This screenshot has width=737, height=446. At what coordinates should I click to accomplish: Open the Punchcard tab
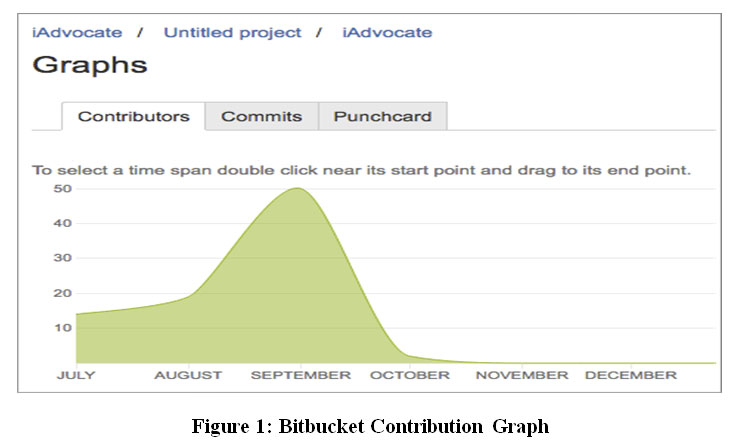[x=382, y=116]
